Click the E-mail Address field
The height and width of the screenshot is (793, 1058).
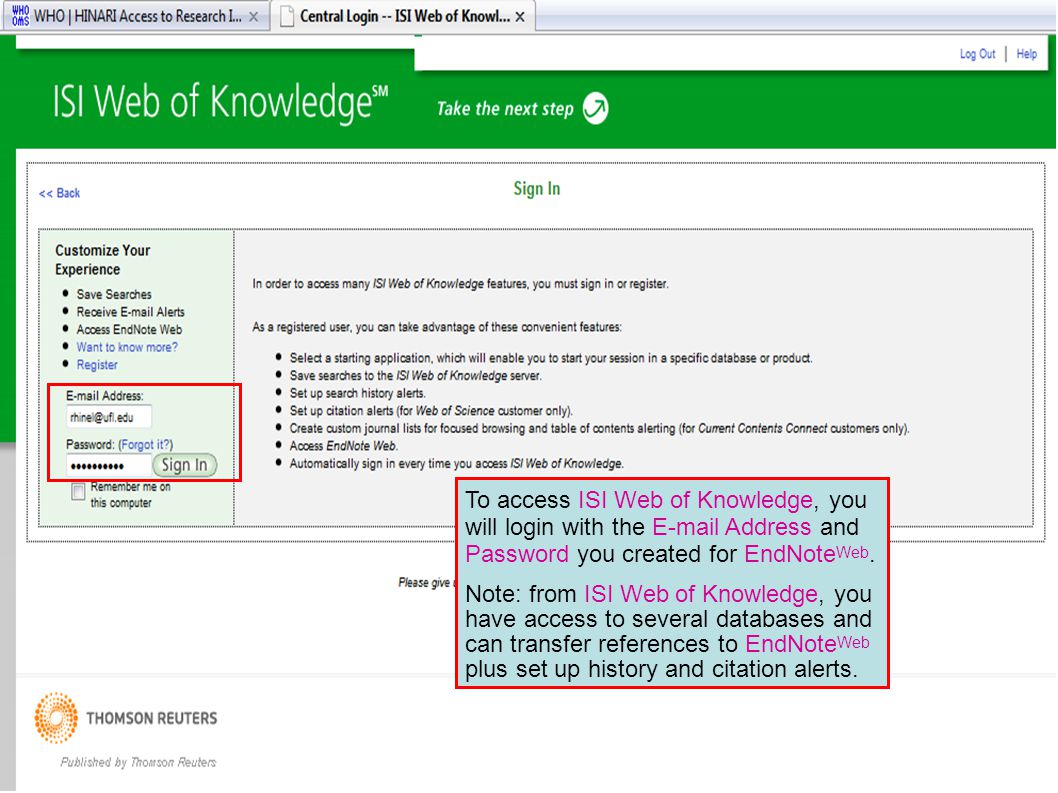(109, 417)
